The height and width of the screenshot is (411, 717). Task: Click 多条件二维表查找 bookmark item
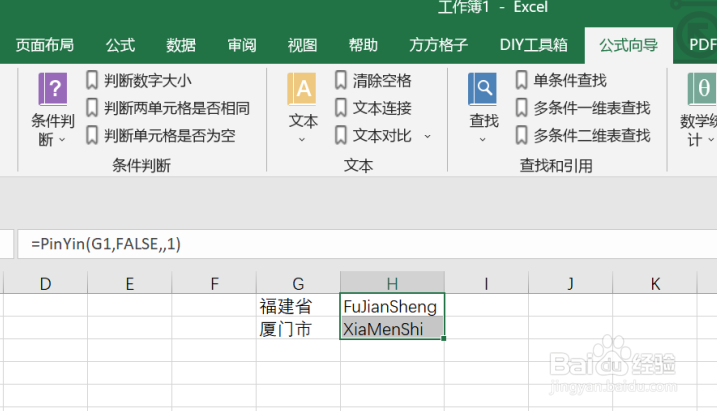tap(583, 135)
